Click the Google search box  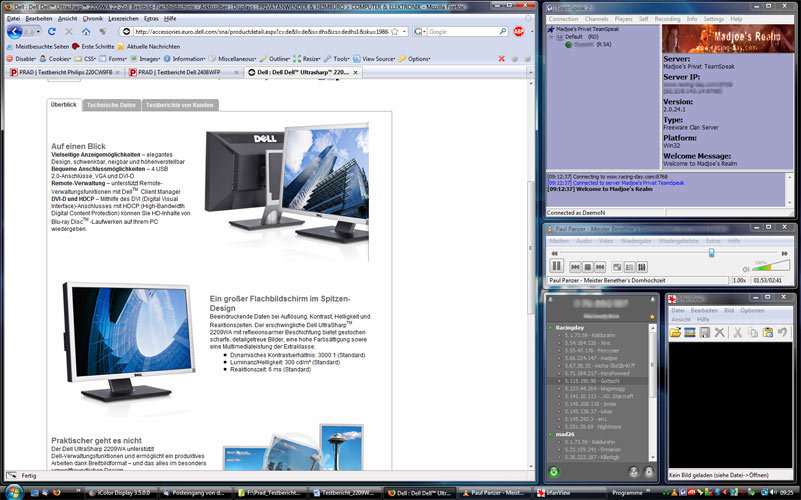(462, 32)
